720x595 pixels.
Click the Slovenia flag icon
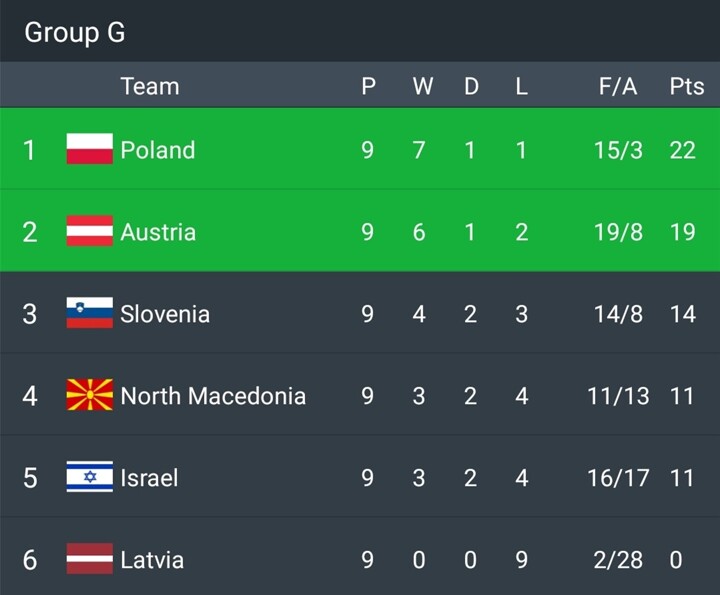89,314
